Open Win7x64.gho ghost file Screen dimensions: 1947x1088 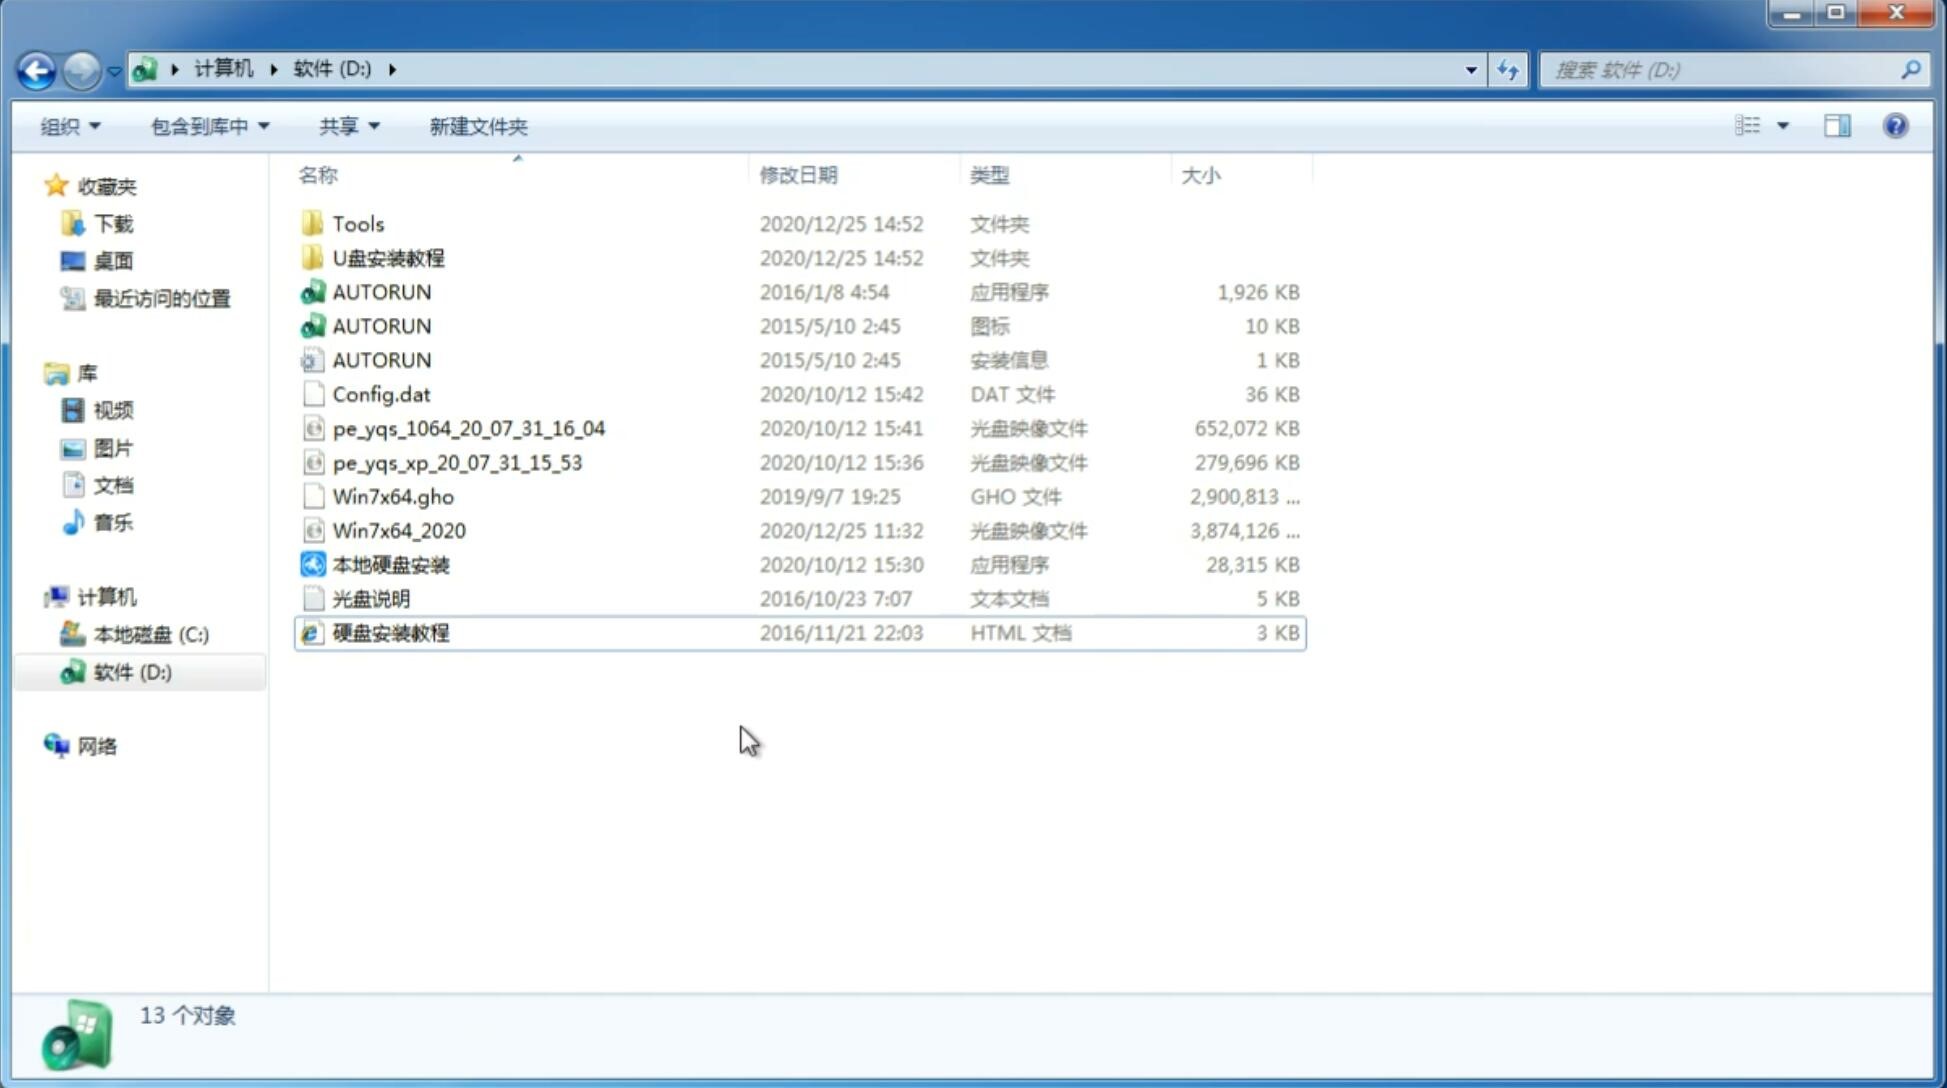pos(393,496)
